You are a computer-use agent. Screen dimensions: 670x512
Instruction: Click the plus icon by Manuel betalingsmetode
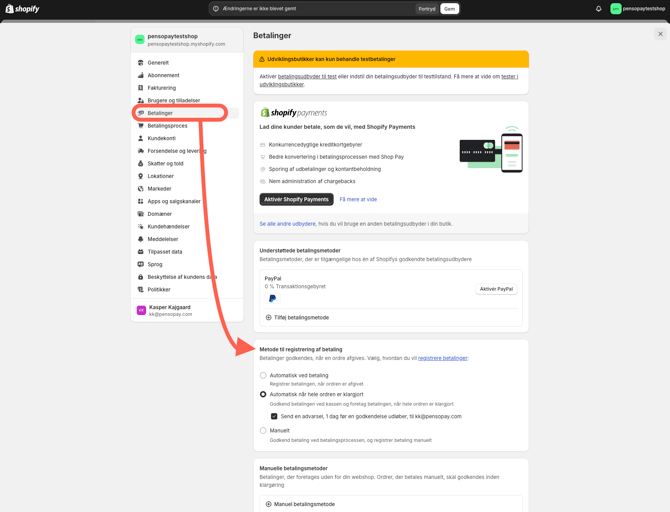268,504
